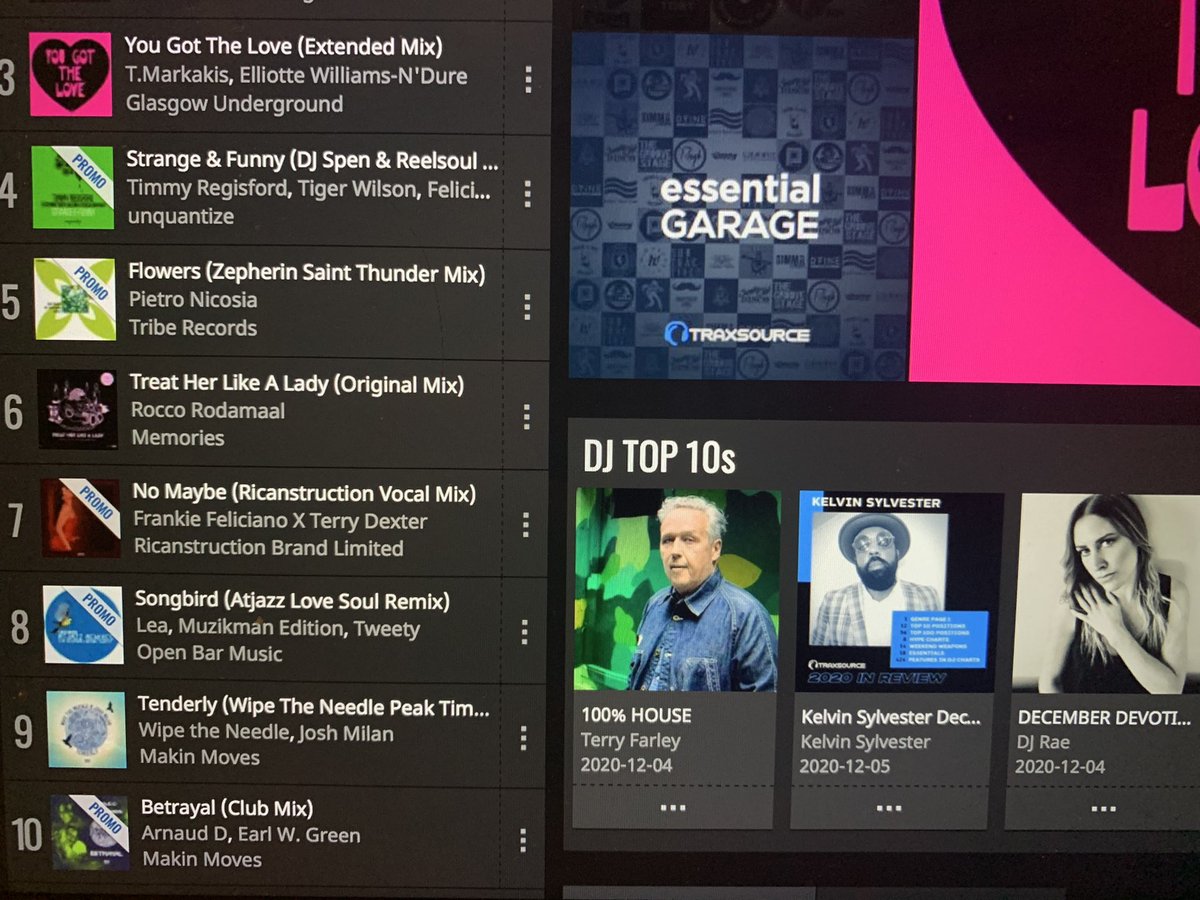This screenshot has height=900, width=1200.
Task: Open label unquantize
Action: click(x=181, y=216)
